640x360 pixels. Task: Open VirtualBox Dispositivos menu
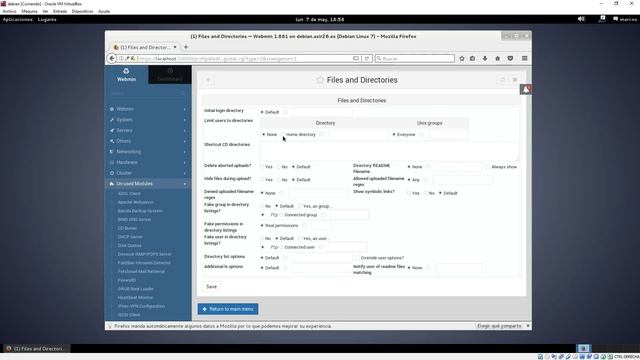(x=82, y=11)
